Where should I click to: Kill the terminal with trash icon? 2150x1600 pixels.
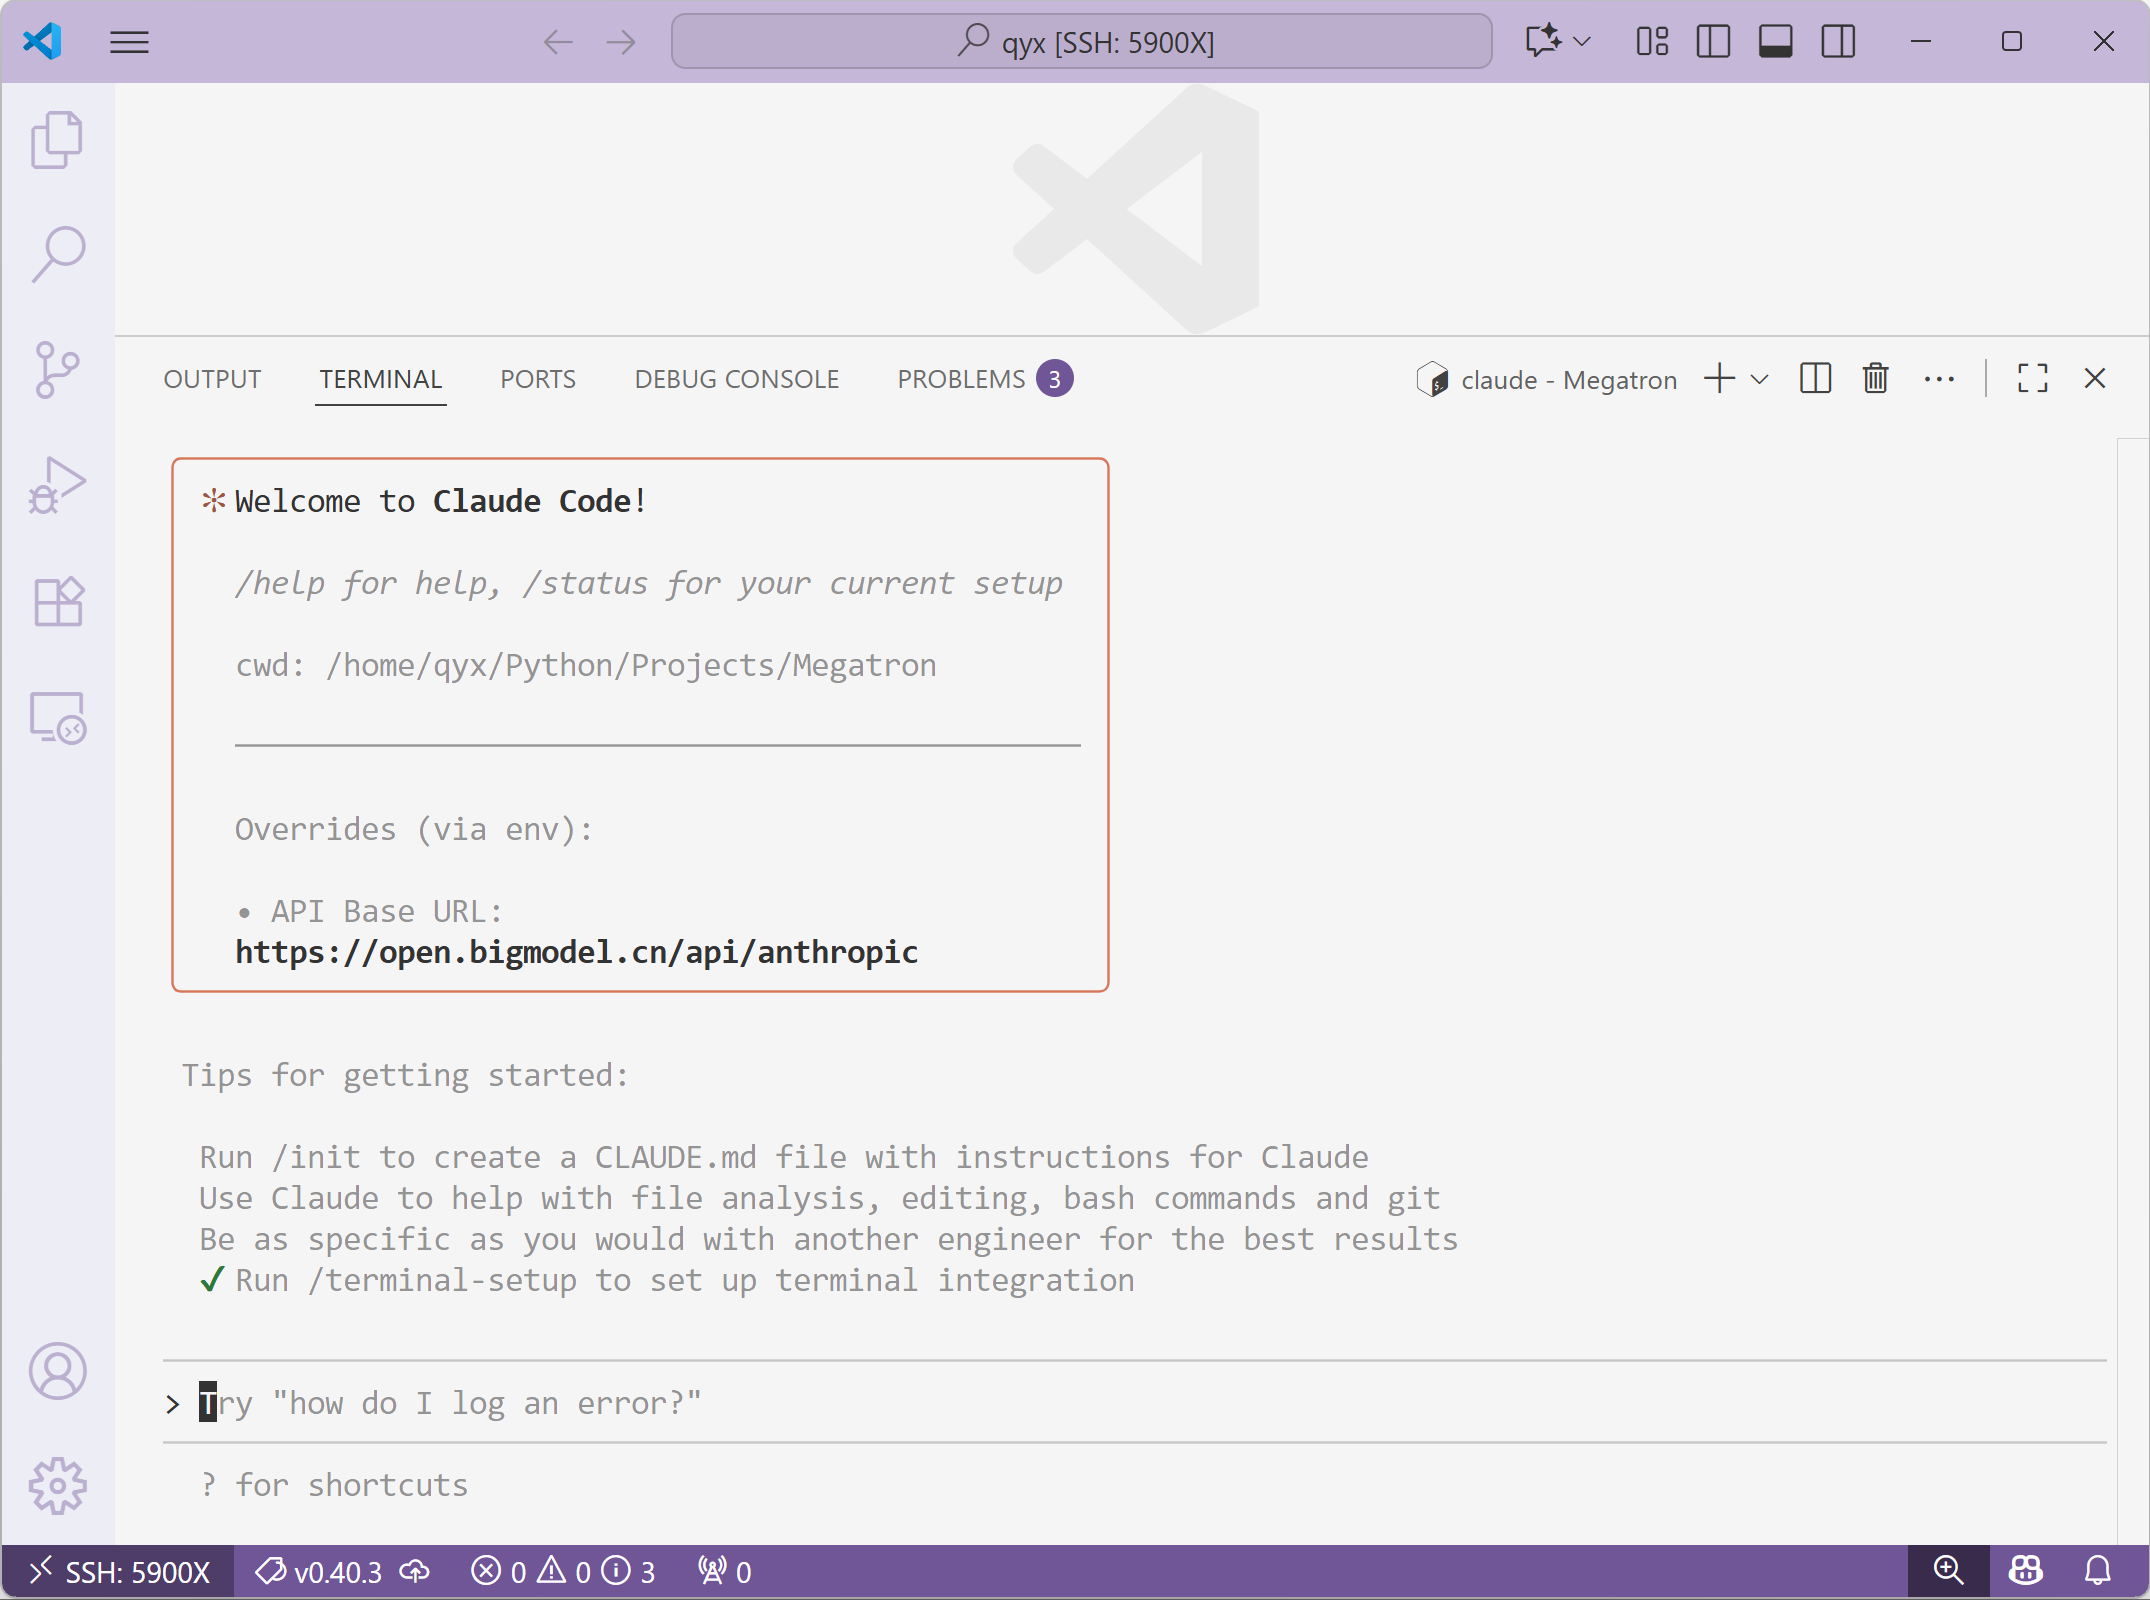tap(1876, 379)
